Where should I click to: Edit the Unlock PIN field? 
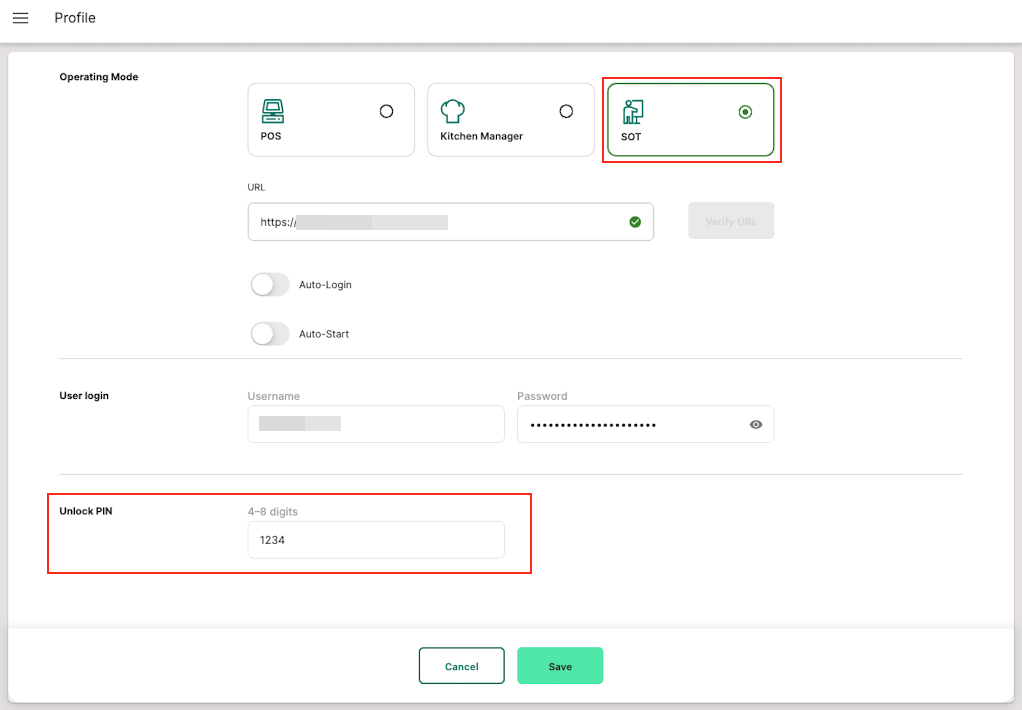(375, 540)
